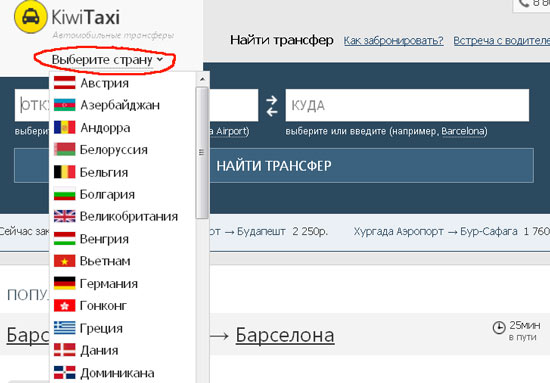Open the 'Выберите страну' country dropdown
550x383 pixels.
107,60
